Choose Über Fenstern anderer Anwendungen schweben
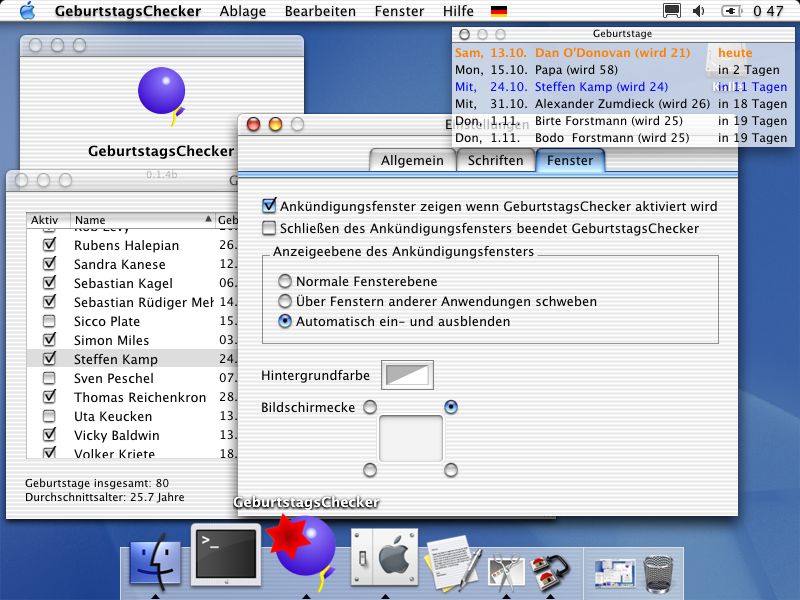This screenshot has width=800, height=600. tap(285, 301)
